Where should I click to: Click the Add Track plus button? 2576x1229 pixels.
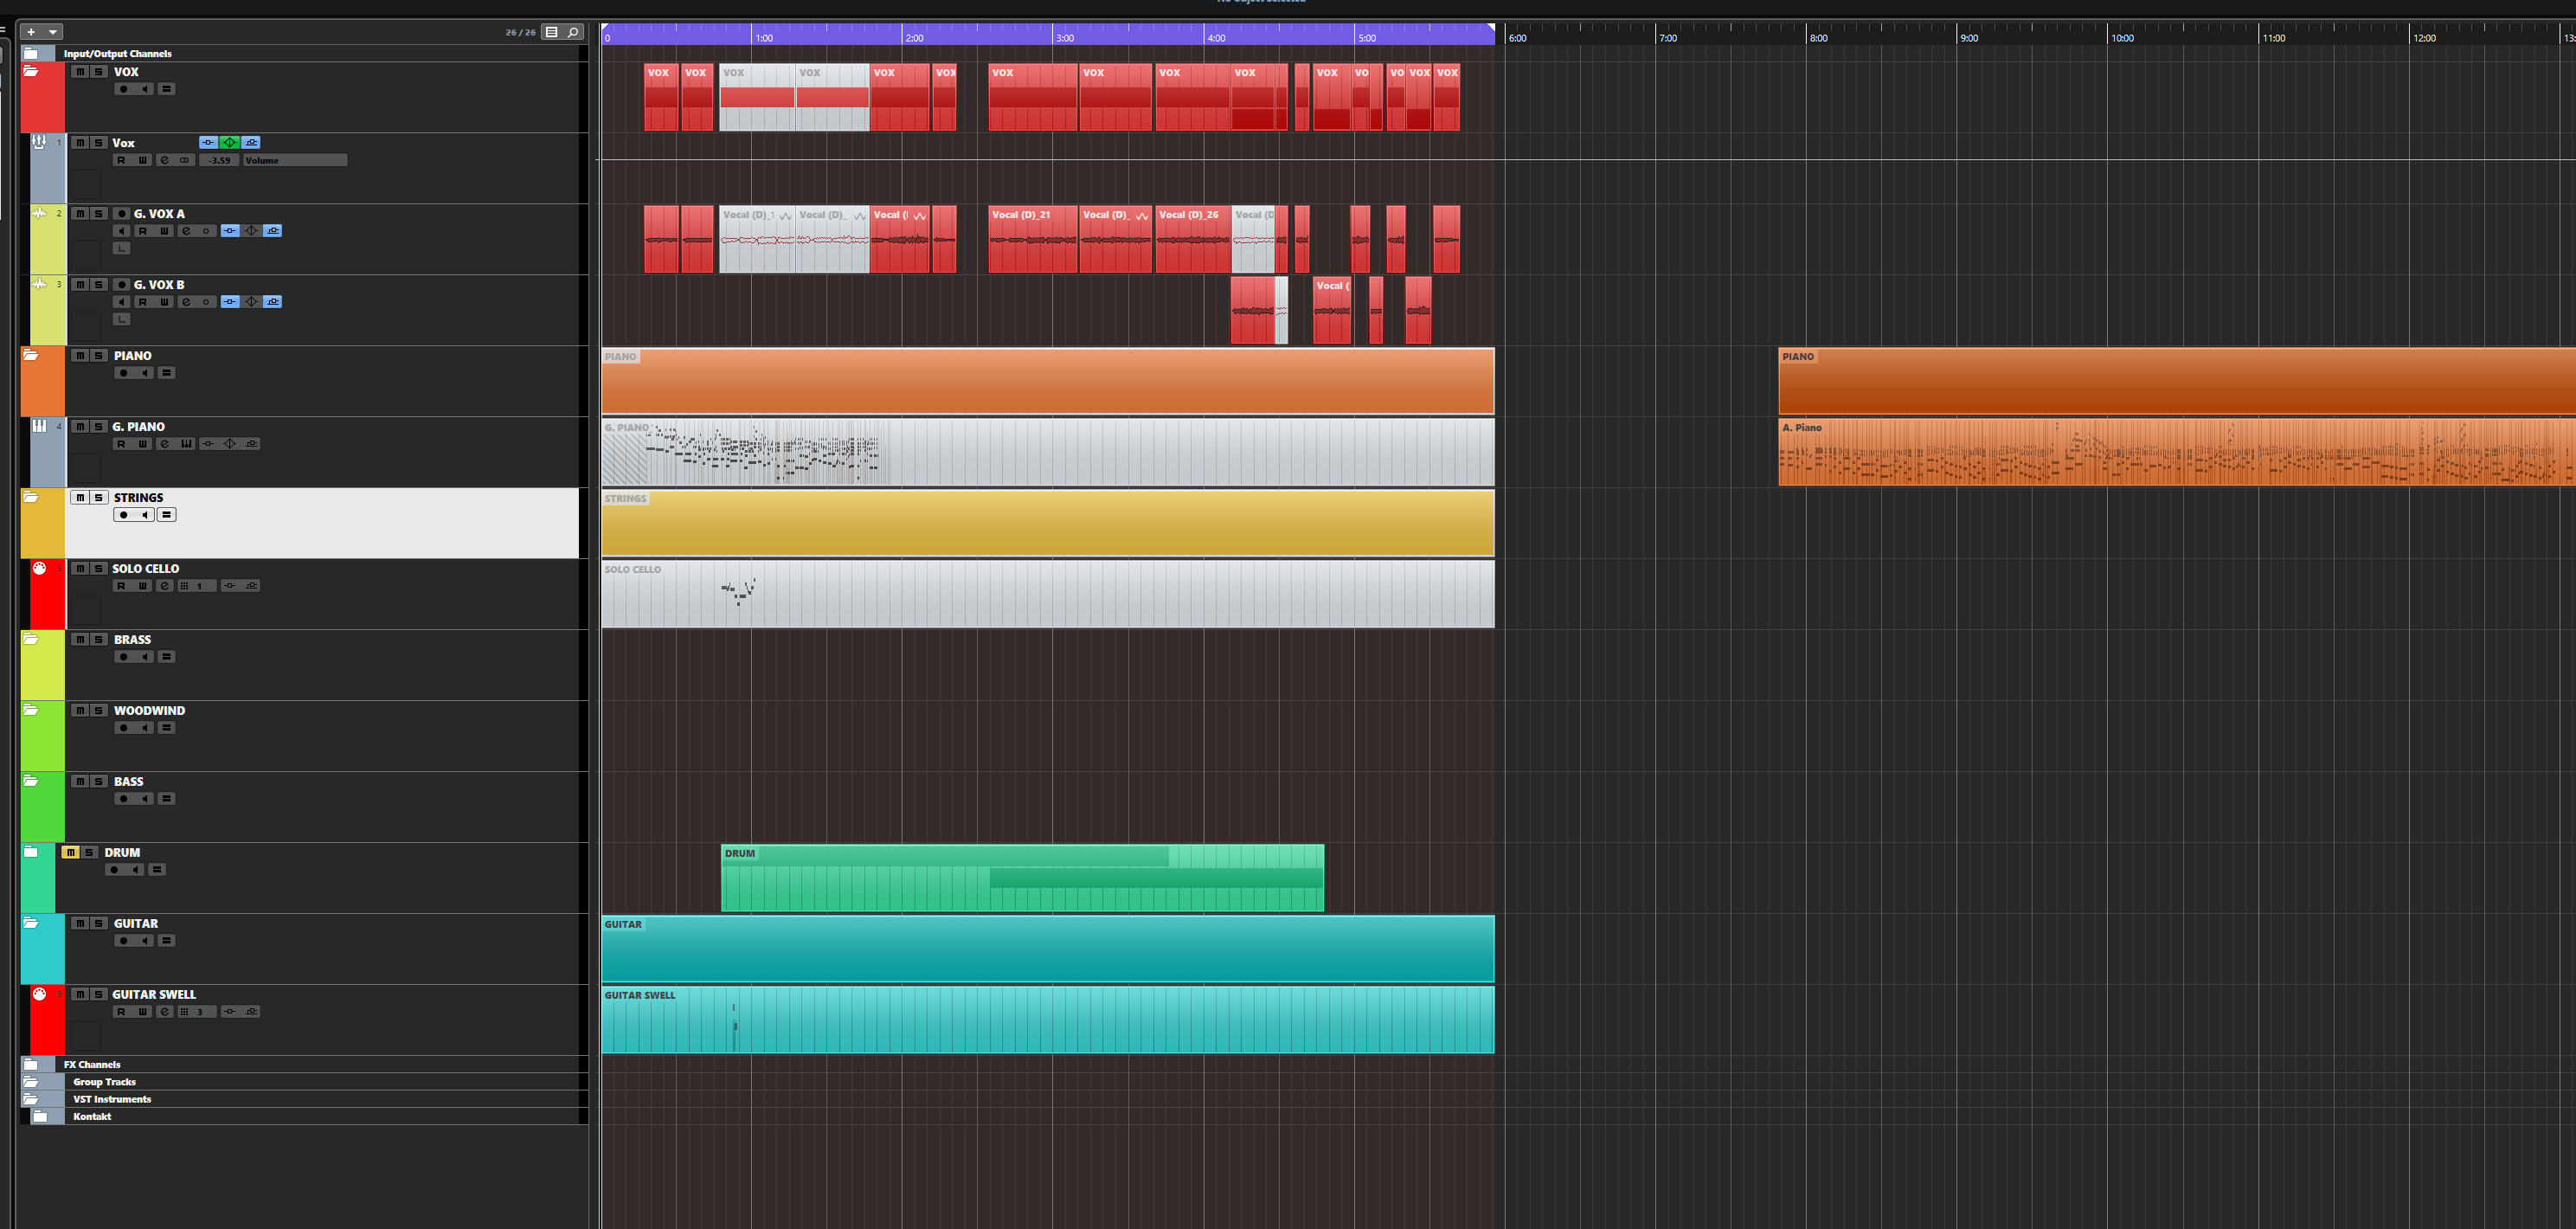(31, 32)
